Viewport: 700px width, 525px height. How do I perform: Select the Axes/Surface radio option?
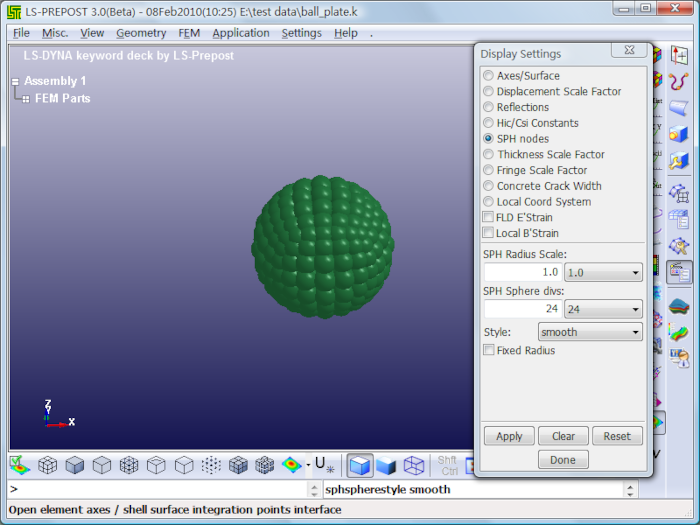click(488, 76)
